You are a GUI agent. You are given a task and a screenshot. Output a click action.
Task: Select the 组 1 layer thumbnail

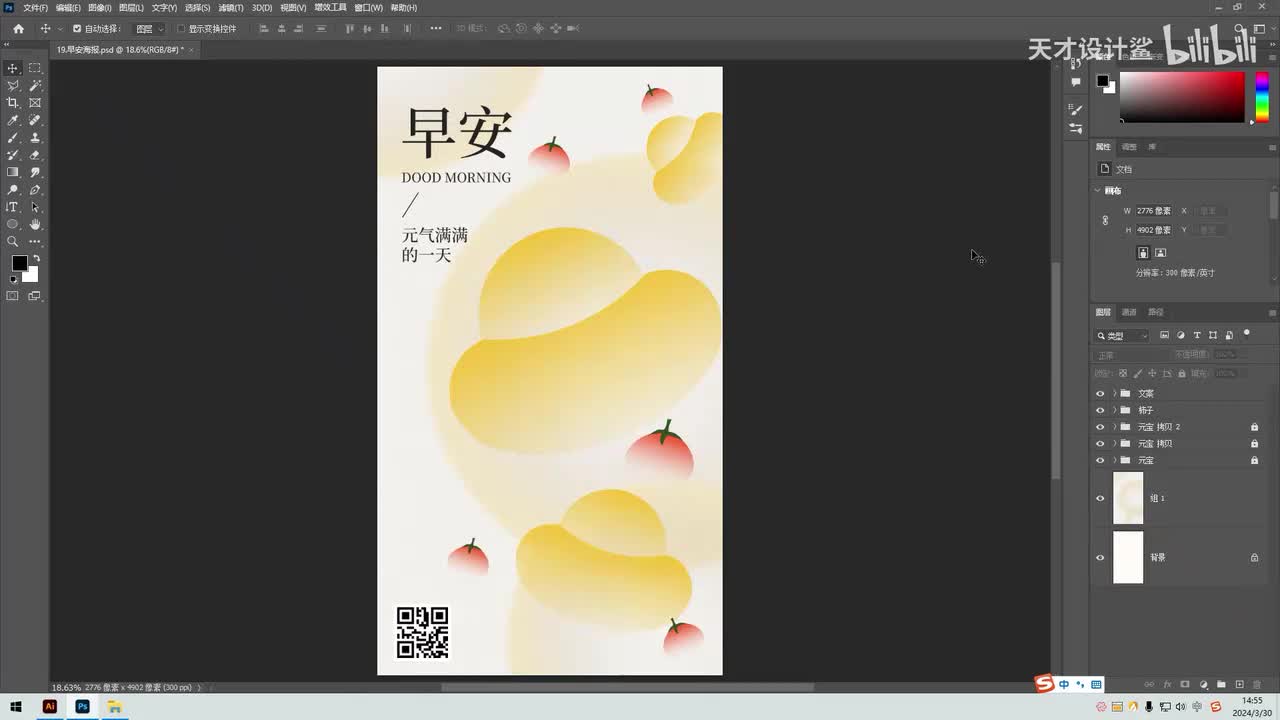click(x=1128, y=498)
